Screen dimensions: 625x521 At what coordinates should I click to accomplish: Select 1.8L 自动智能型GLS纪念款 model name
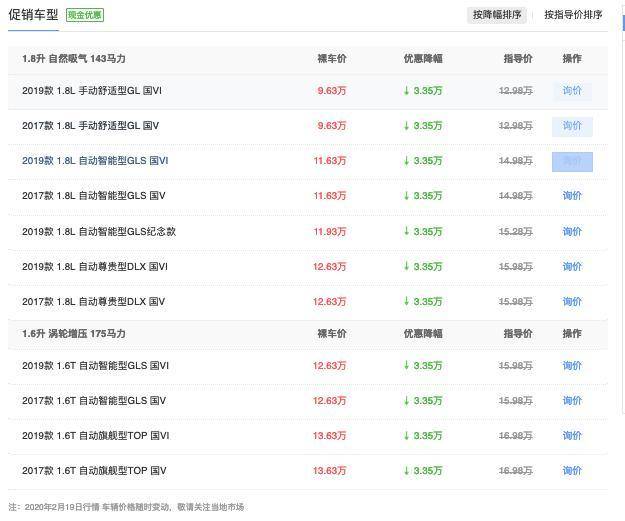[99, 232]
